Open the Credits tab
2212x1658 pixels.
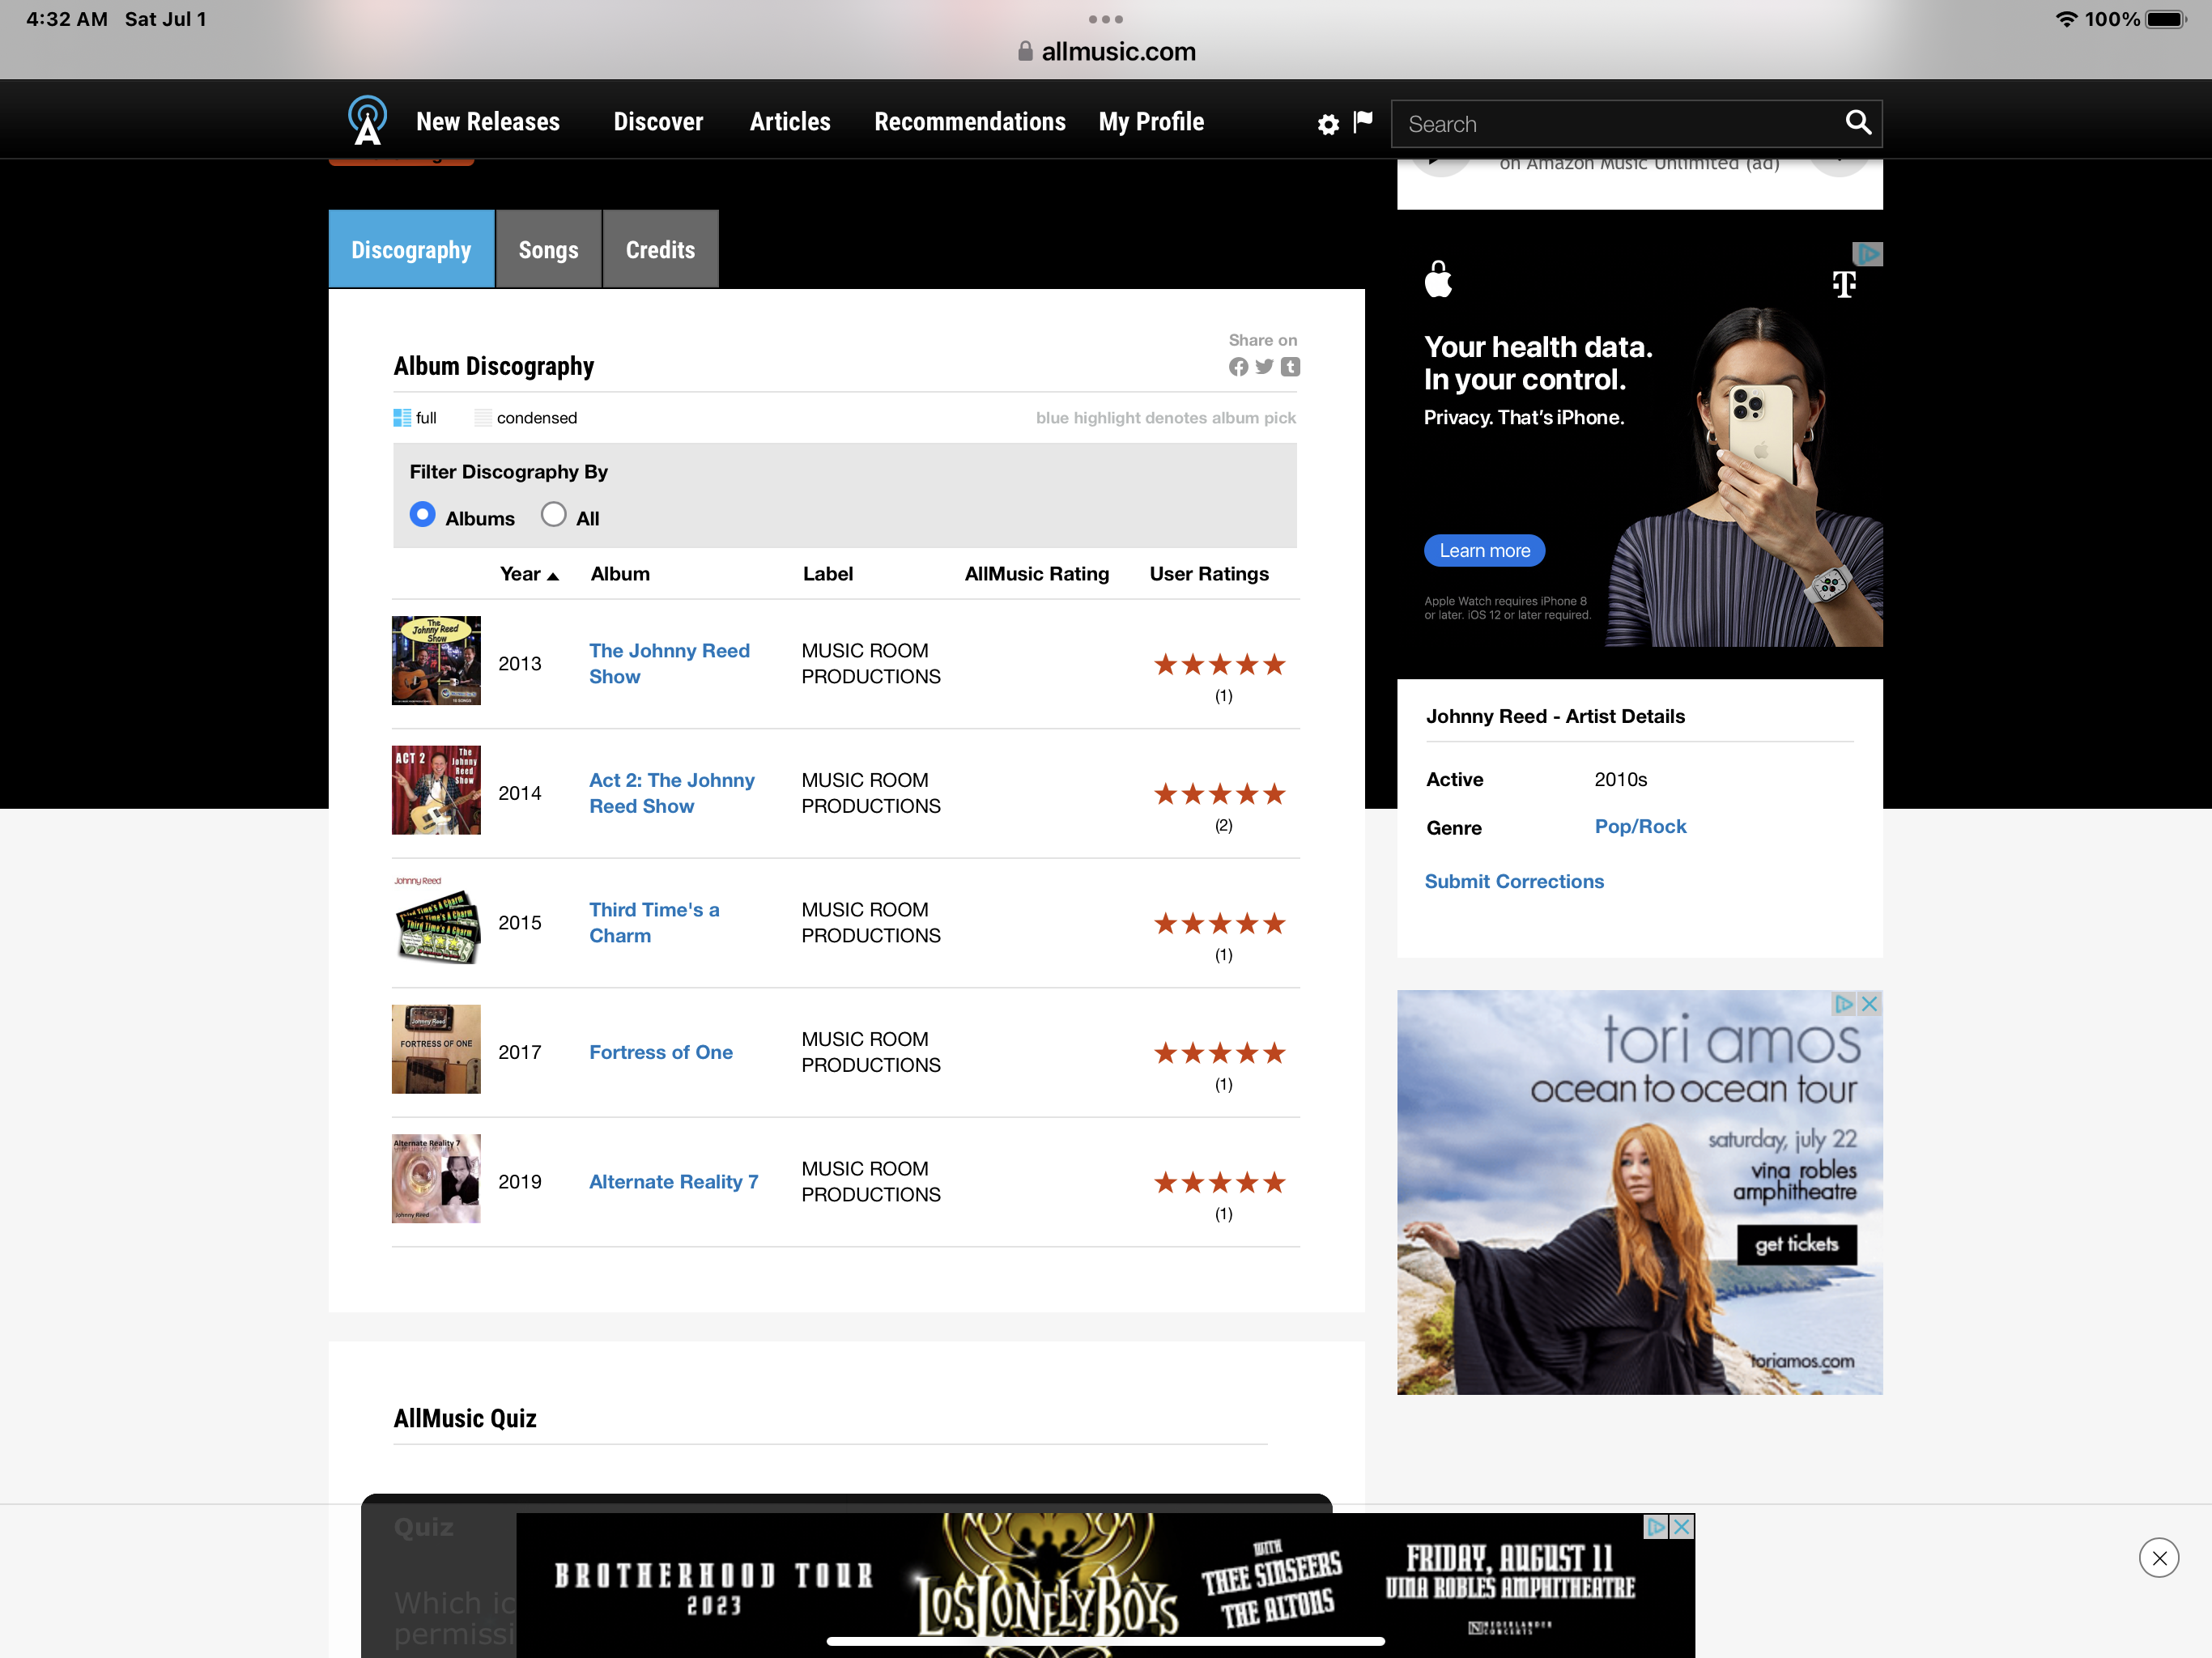[x=660, y=250]
